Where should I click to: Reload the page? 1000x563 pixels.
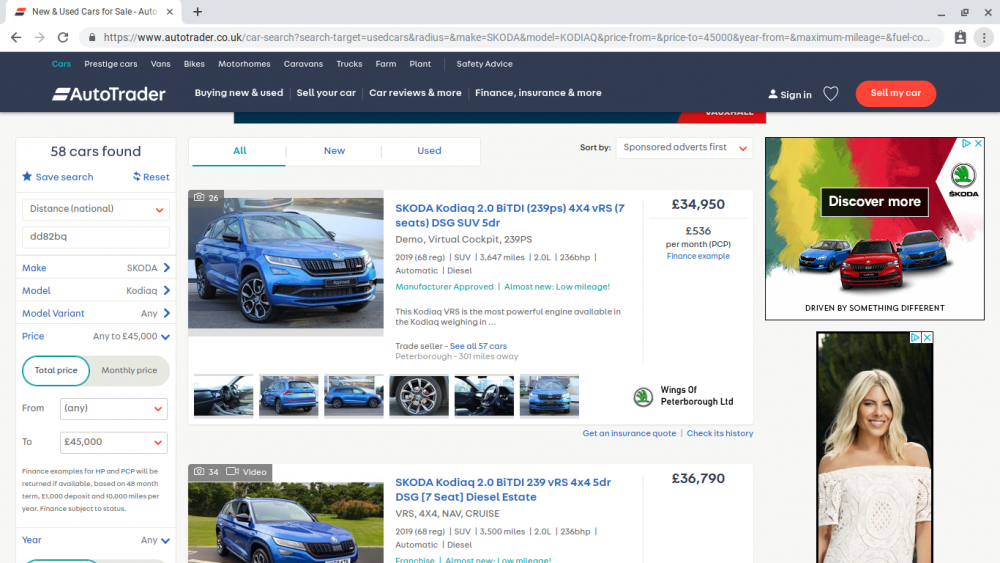[x=62, y=38]
